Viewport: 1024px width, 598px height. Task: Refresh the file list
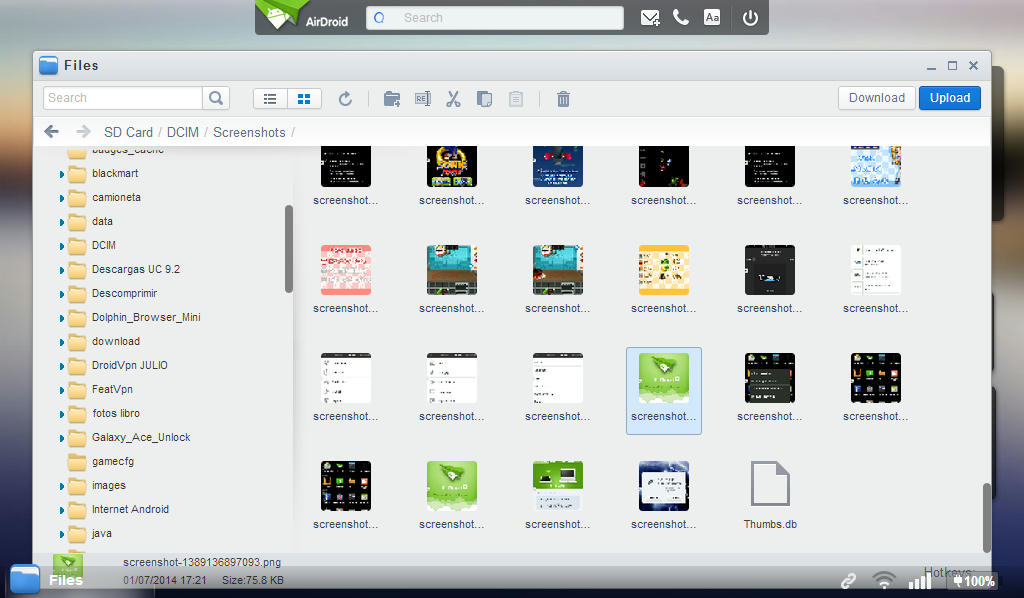pos(345,98)
